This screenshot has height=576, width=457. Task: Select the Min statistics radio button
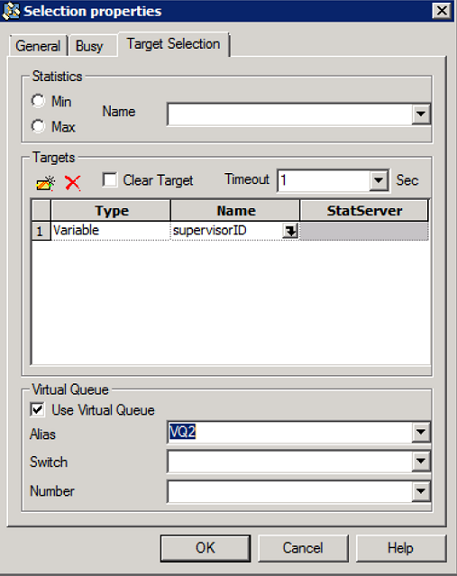point(38,101)
